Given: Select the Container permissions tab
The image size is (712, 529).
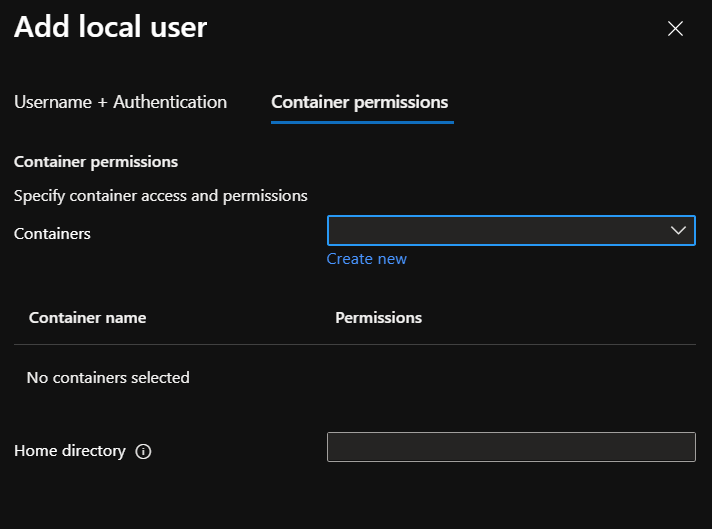Looking at the screenshot, I should point(360,102).
